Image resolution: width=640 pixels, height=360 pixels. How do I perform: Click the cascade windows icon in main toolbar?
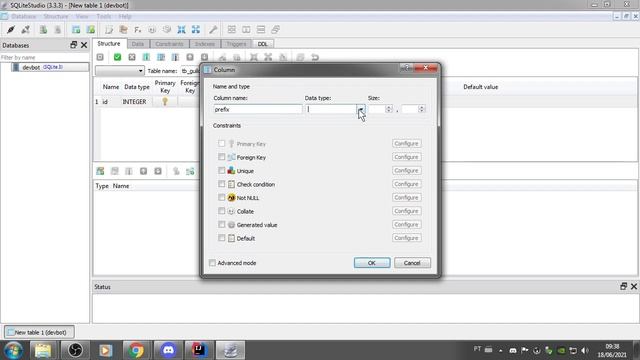click(x=276, y=29)
